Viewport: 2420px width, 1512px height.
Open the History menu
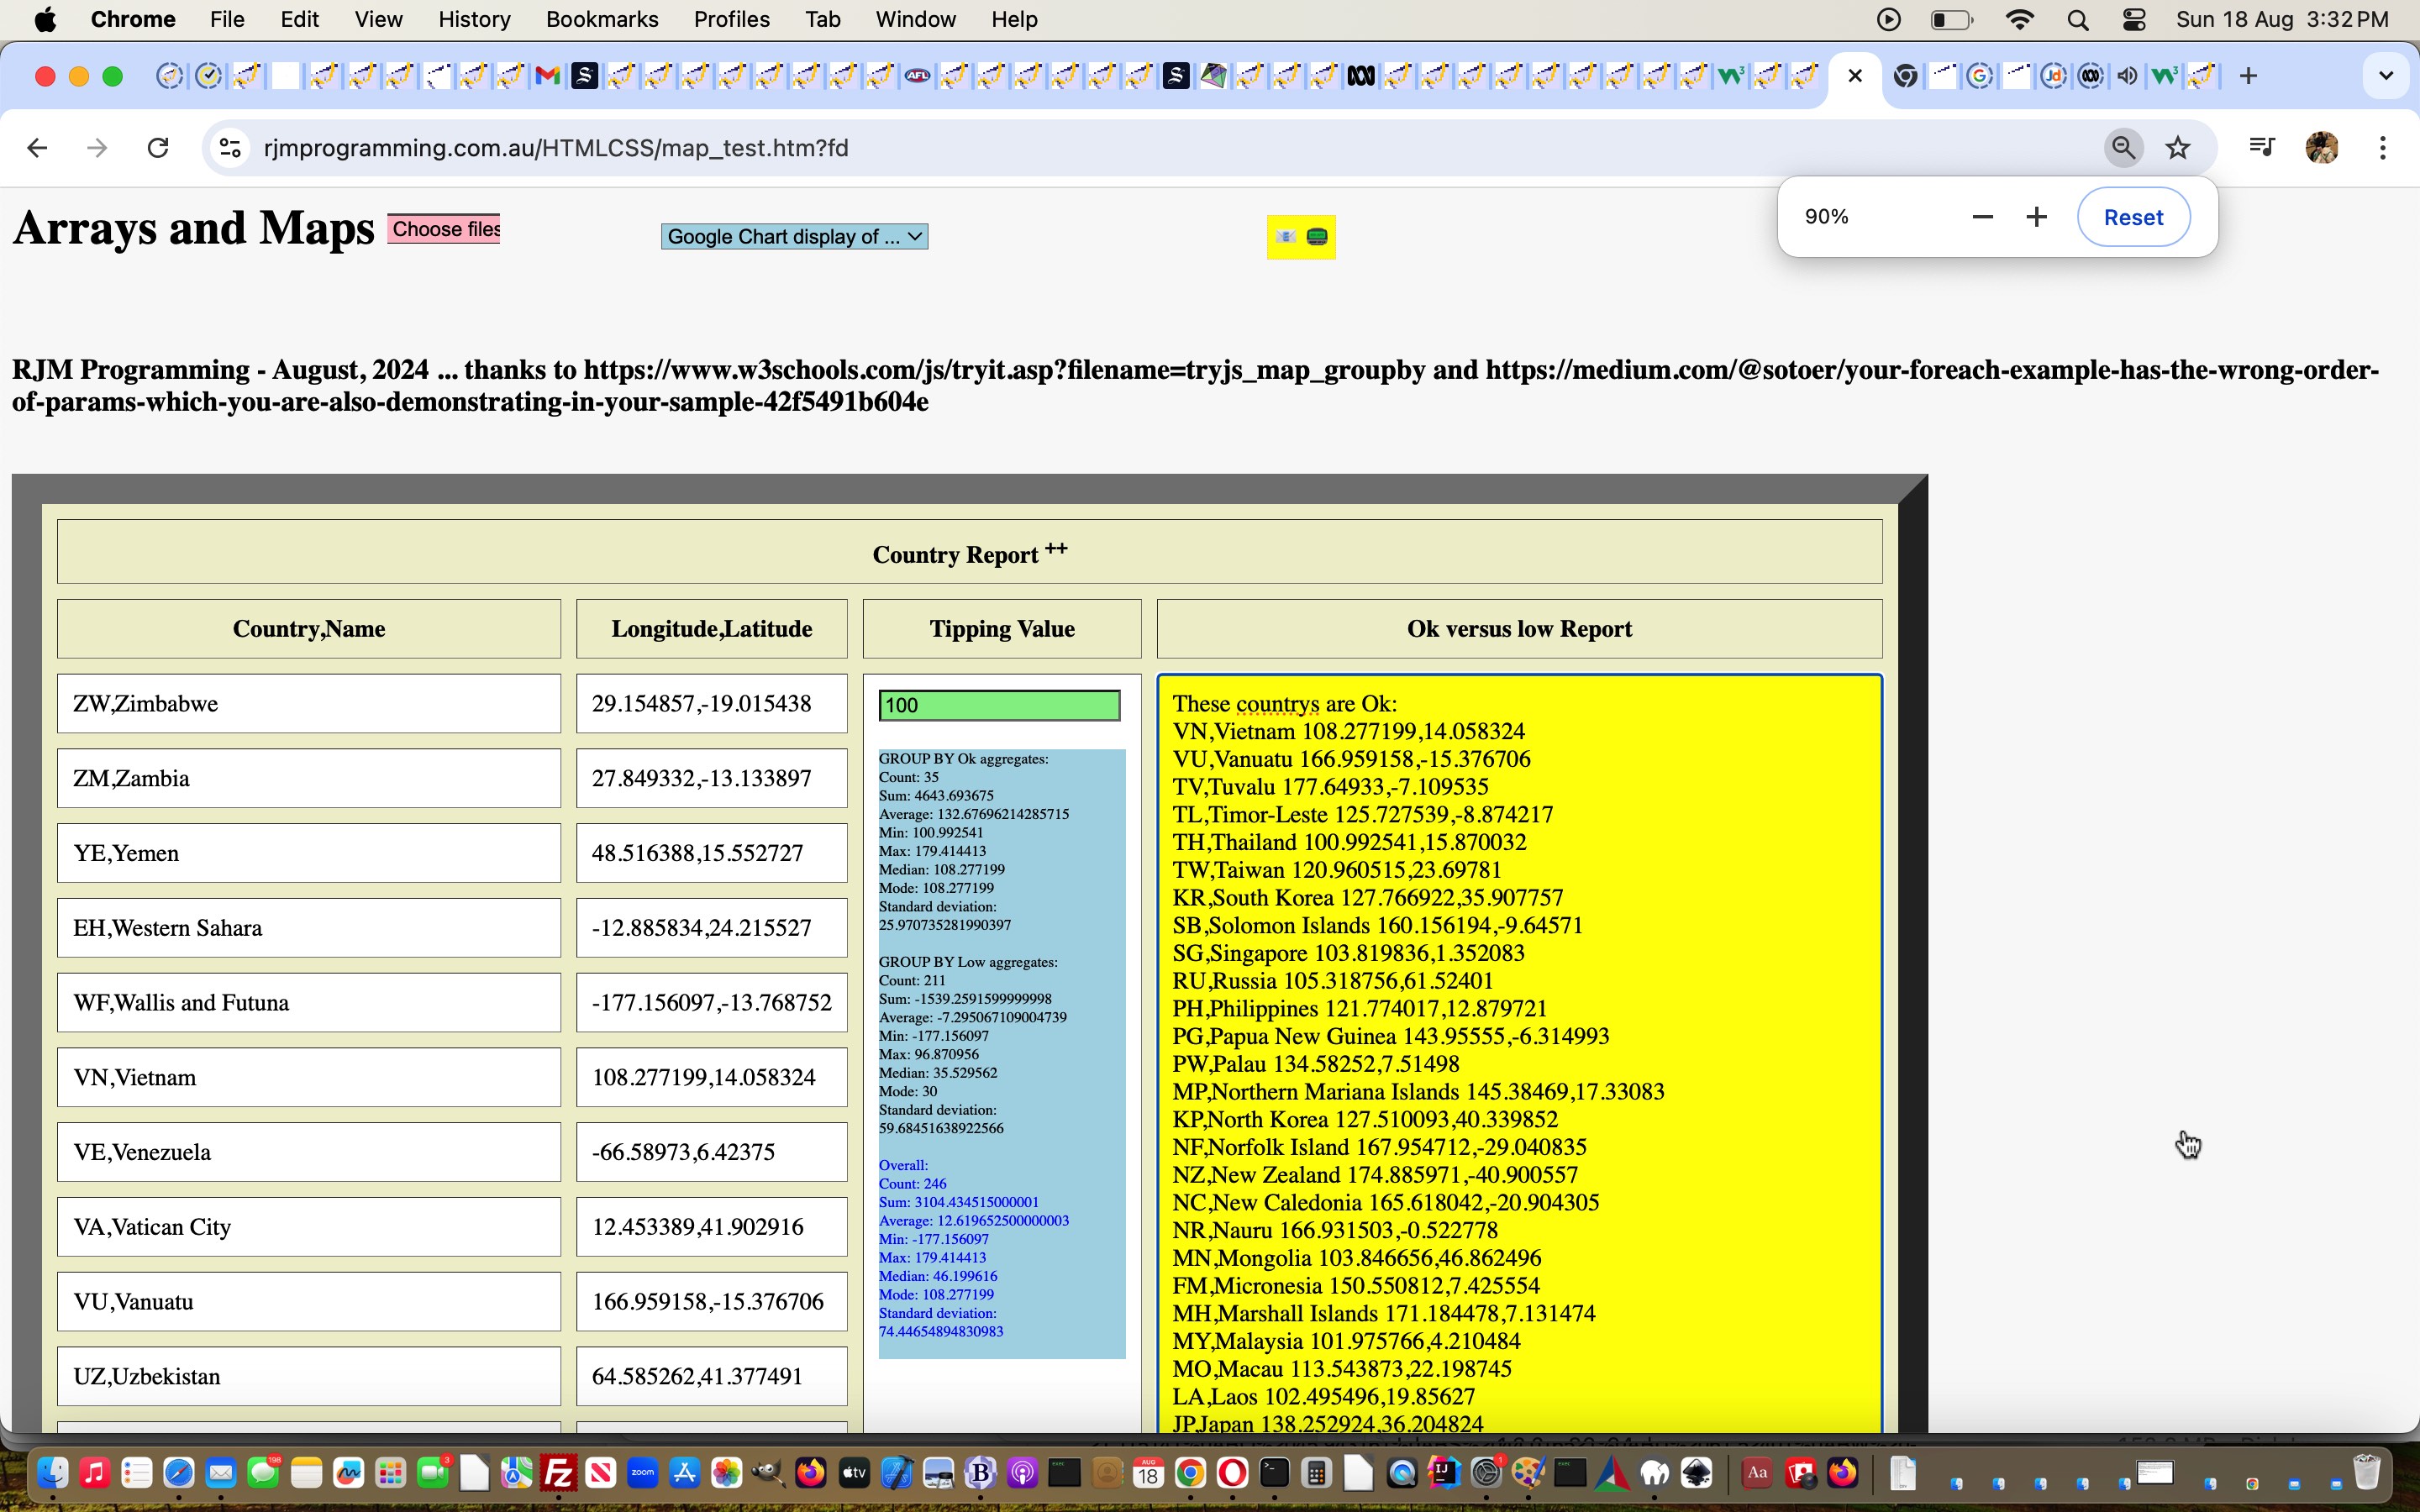(x=474, y=20)
